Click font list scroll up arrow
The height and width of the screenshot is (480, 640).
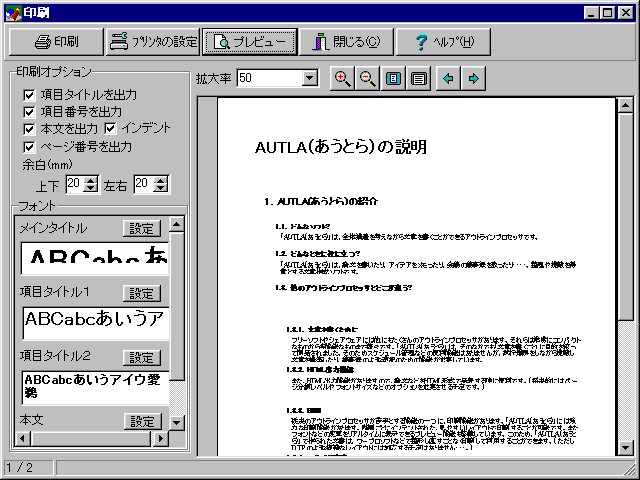point(177,224)
